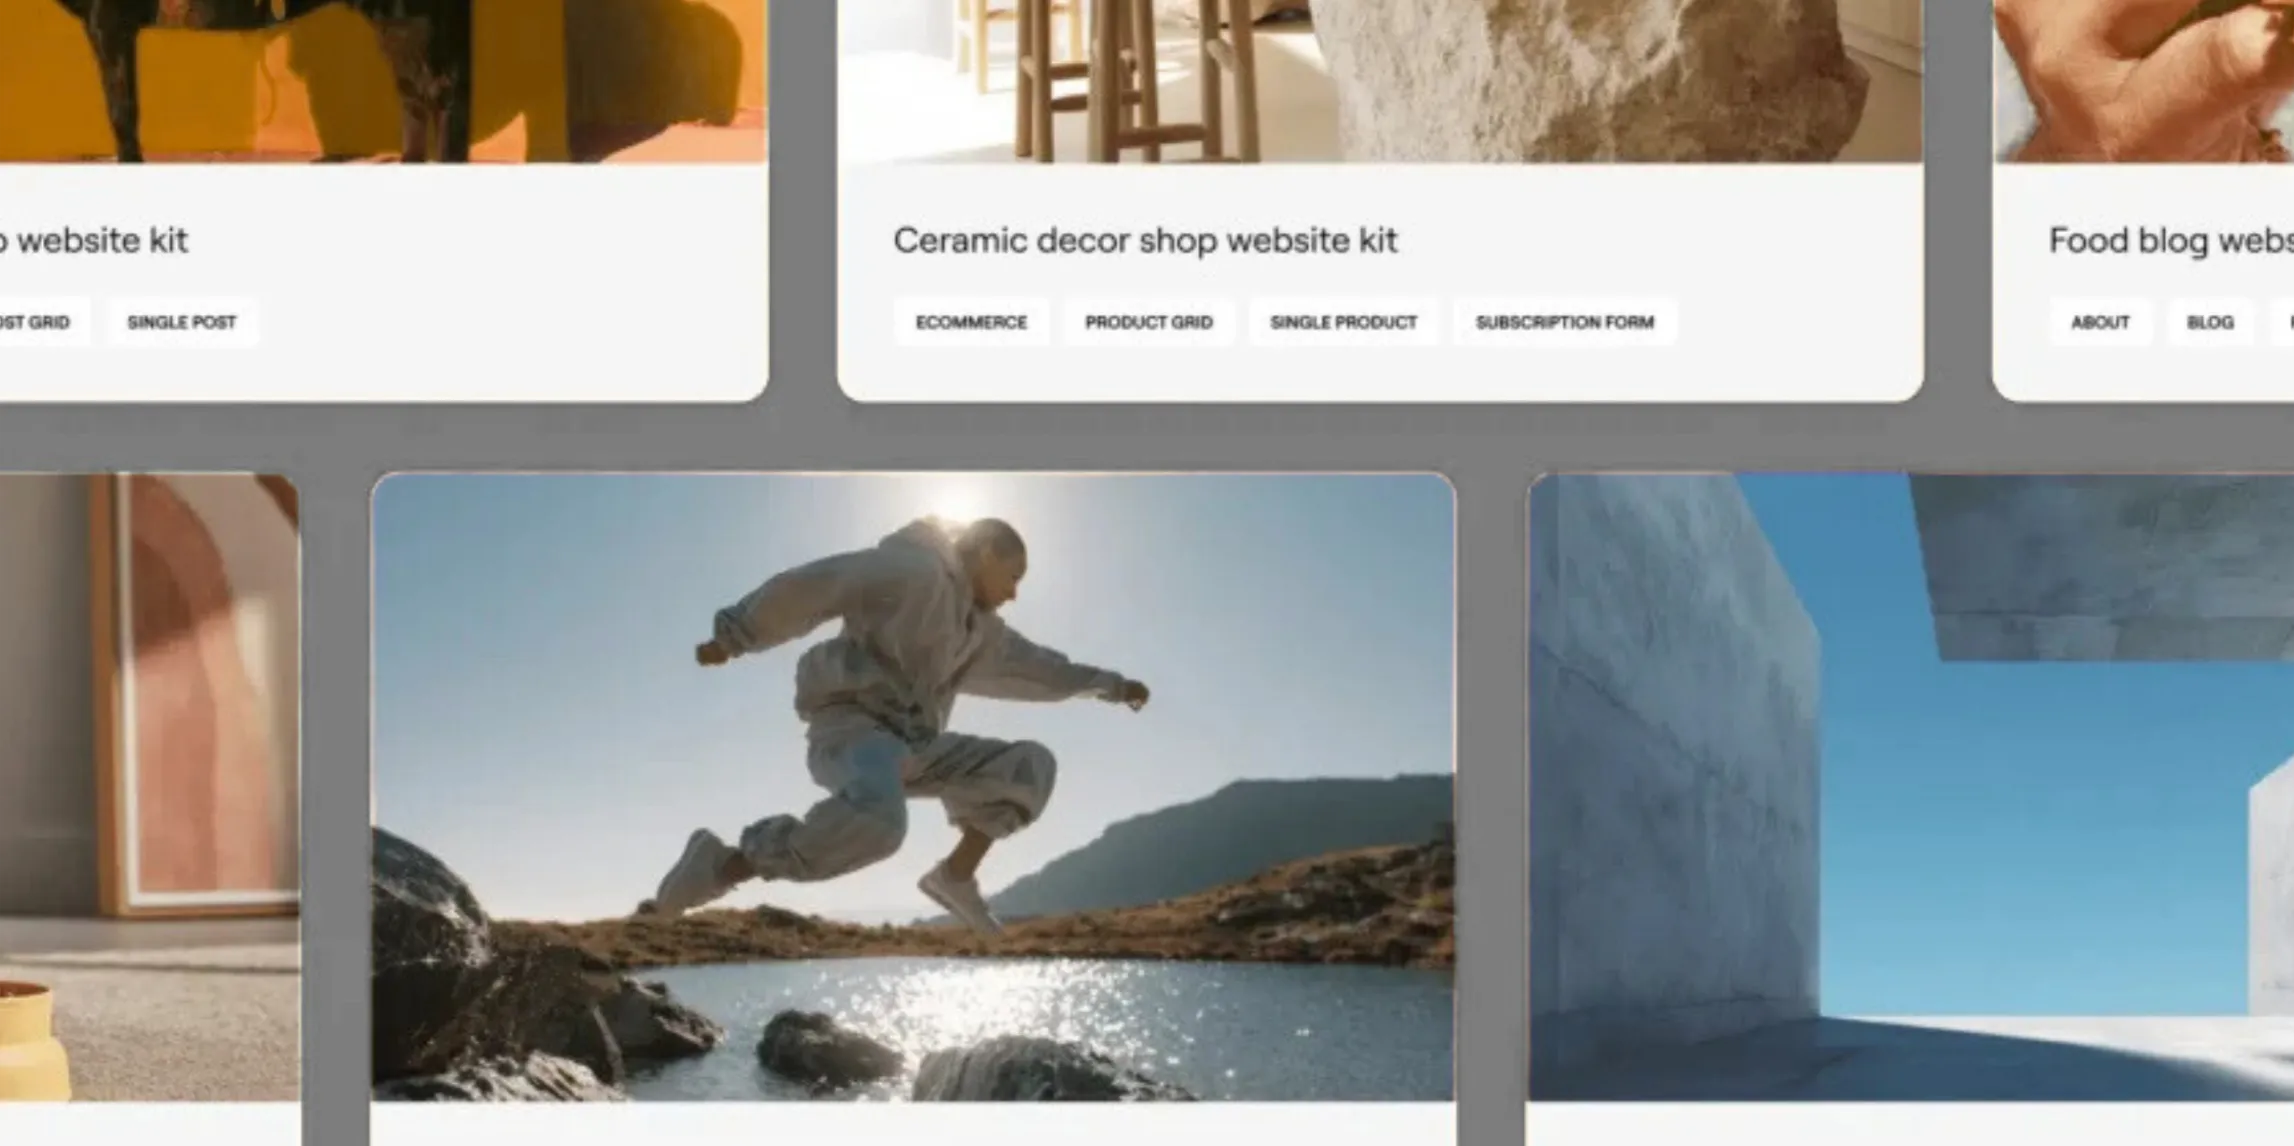Click the white footer under concrete architecture photo
2294x1146 pixels.
1910,1125
